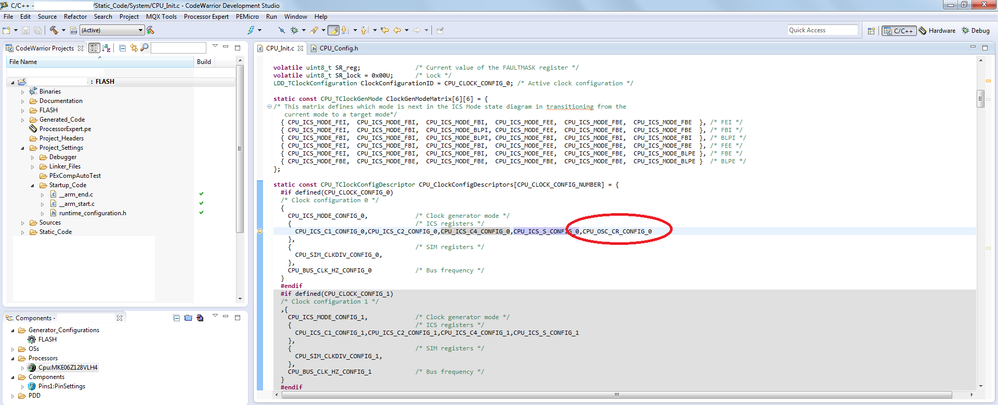This screenshot has width=998, height=405.
Task: Collapse the Project_Settings folder
Action: coord(22,148)
